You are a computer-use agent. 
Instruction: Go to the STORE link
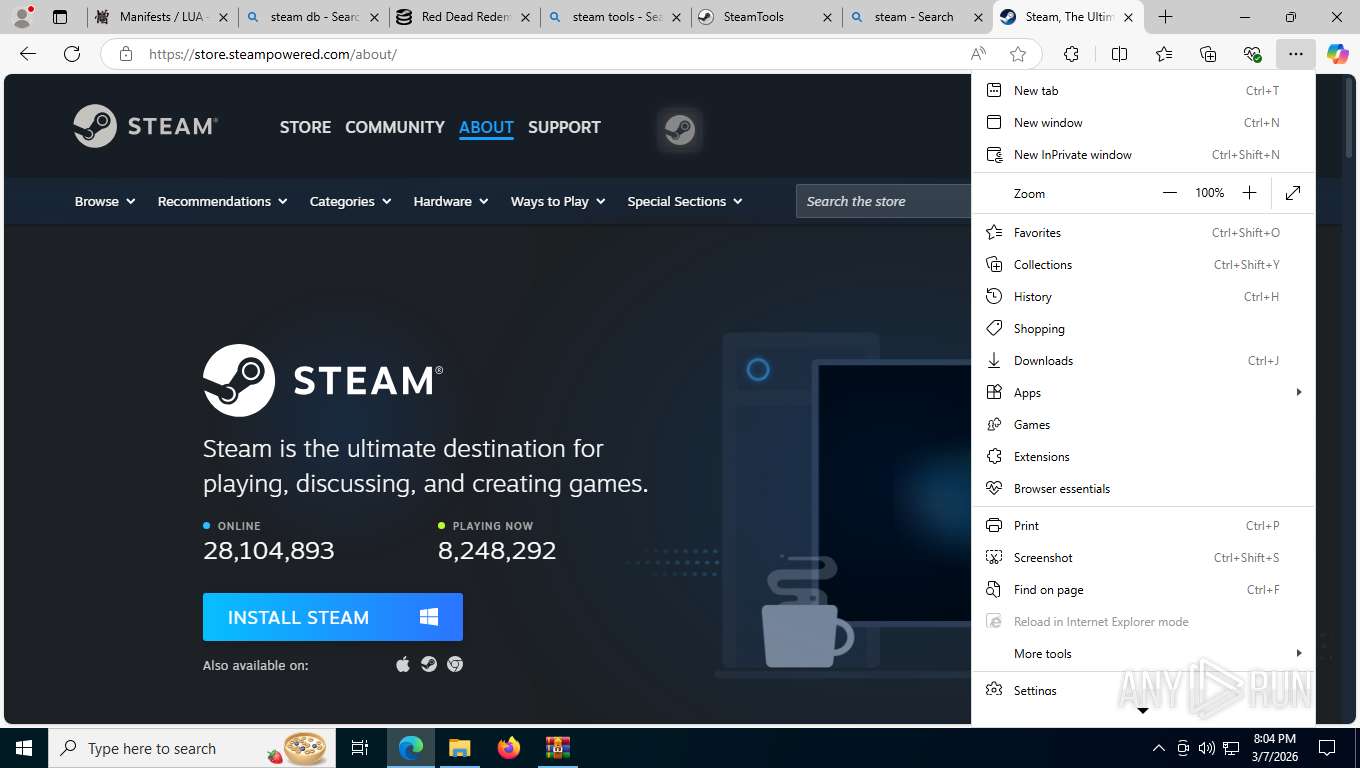click(305, 127)
